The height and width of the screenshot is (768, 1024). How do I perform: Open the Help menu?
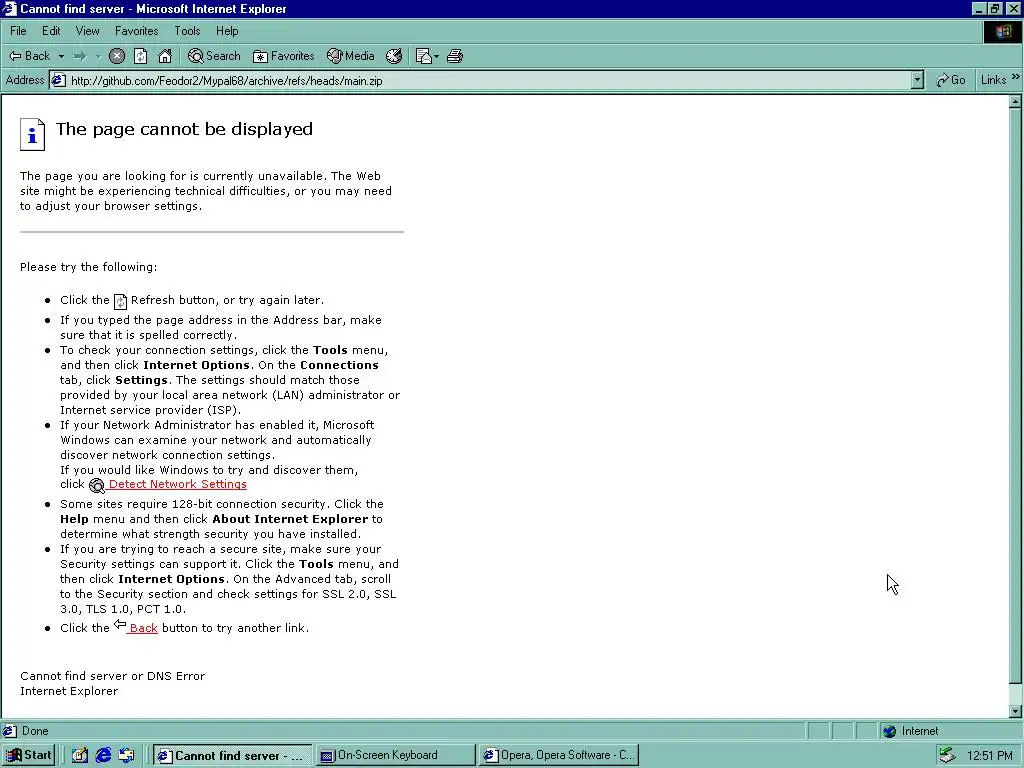click(x=227, y=31)
